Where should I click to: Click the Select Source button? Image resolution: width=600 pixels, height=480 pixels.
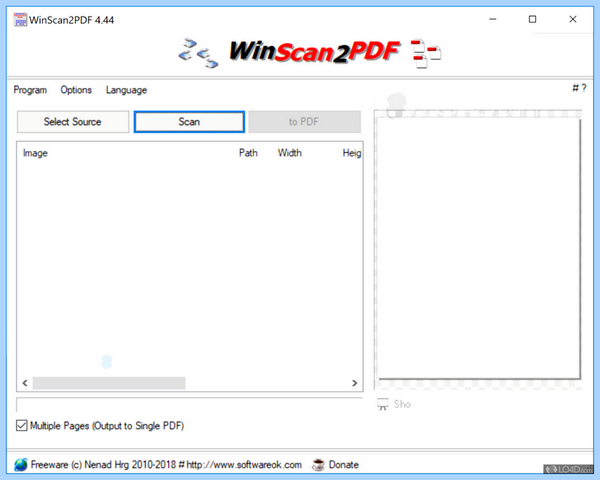pyautogui.click(x=73, y=122)
